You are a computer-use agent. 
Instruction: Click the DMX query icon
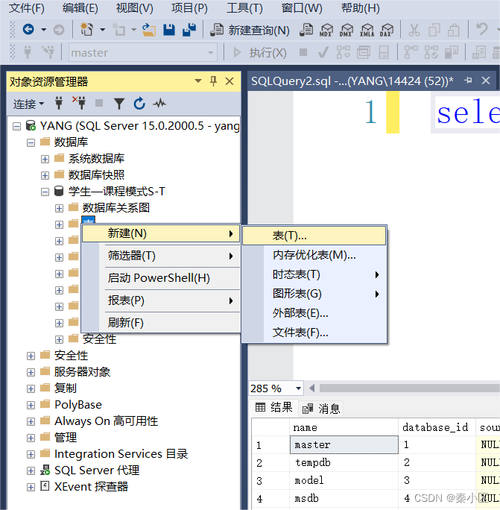point(347,30)
